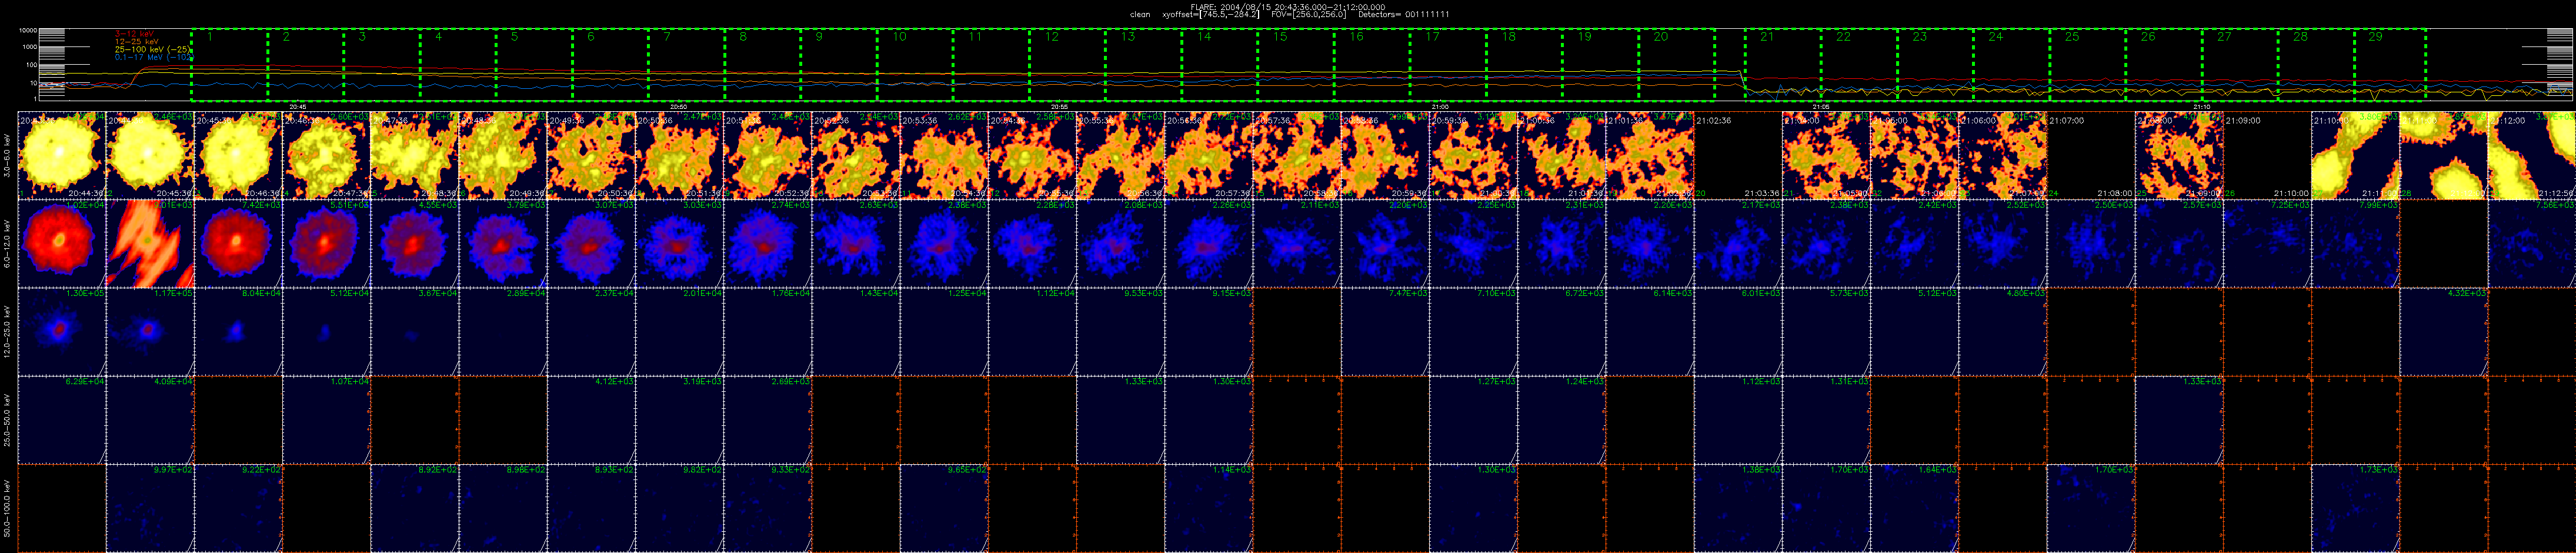The height and width of the screenshot is (553, 2576).
Task: Click the 3.0-6.0 keV row label
Action: coord(8,155)
